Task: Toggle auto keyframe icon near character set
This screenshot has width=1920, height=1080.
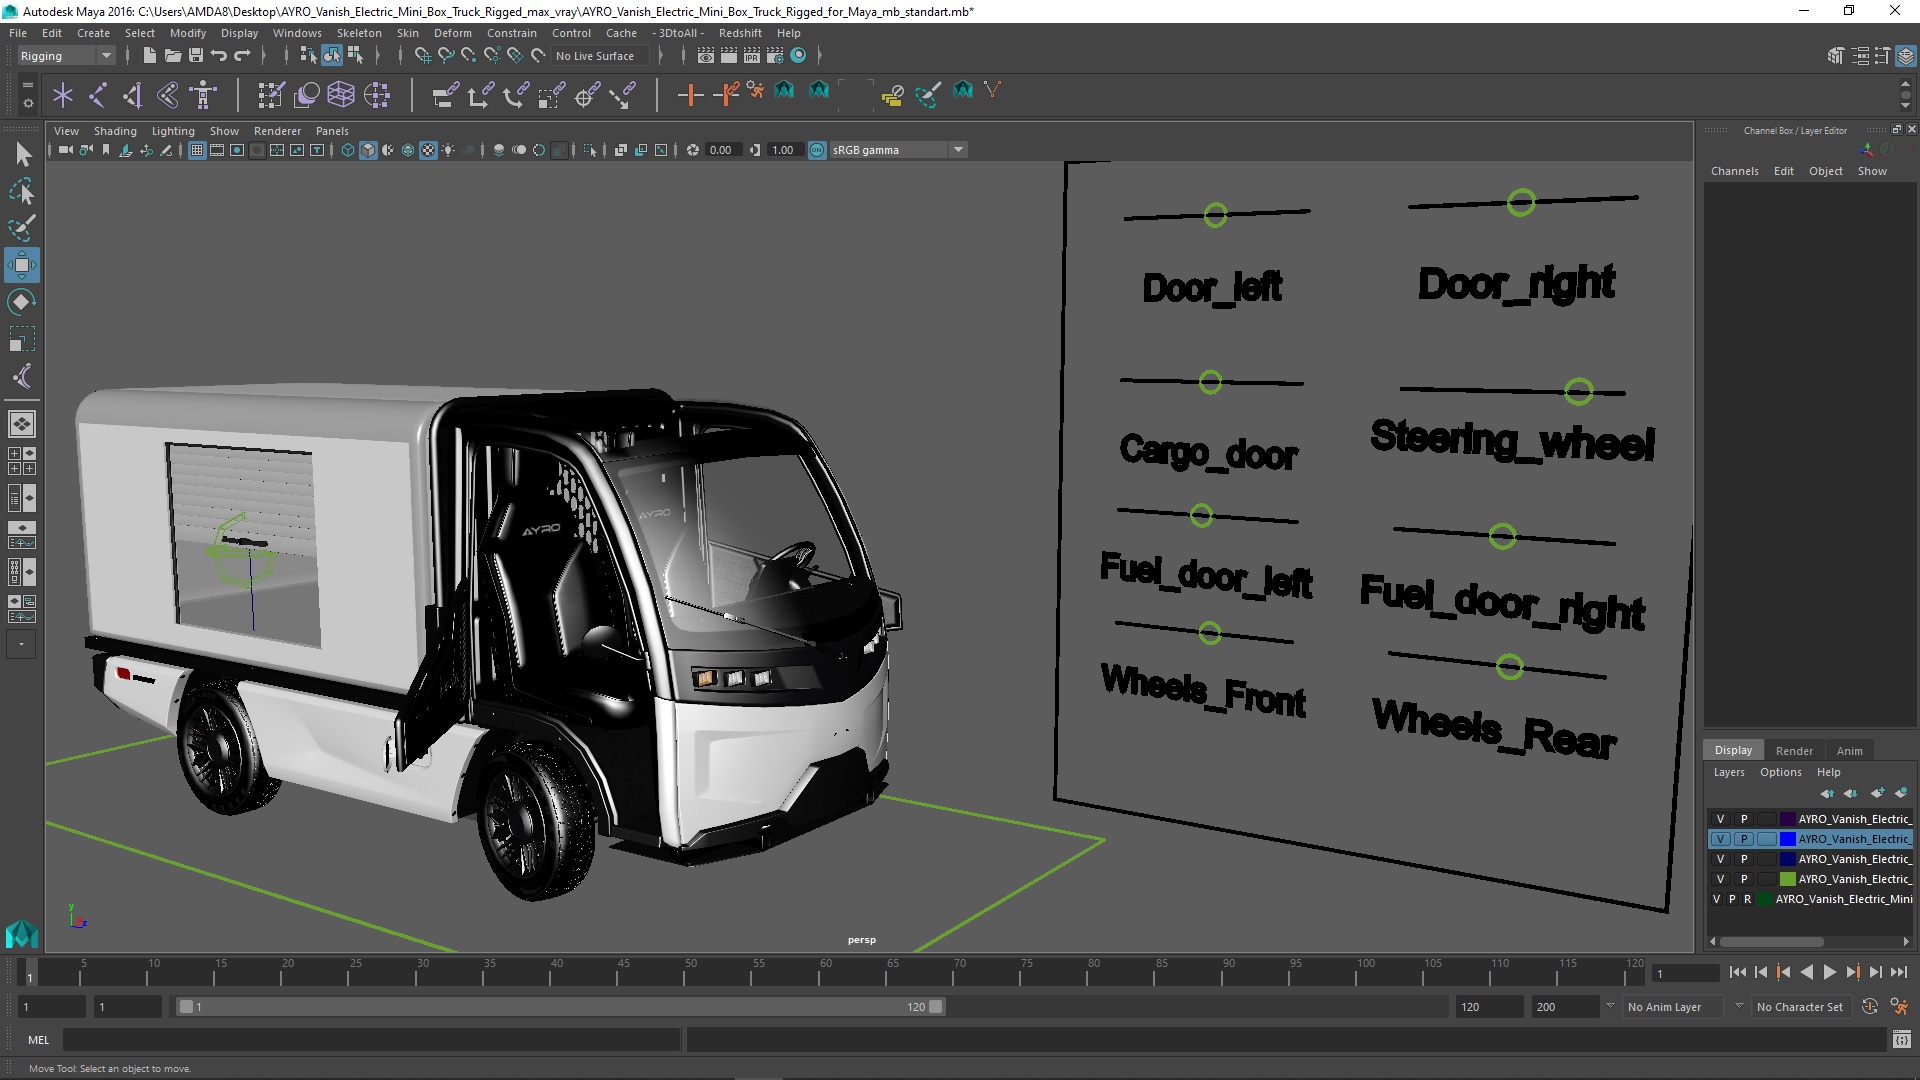Action: (1870, 1007)
